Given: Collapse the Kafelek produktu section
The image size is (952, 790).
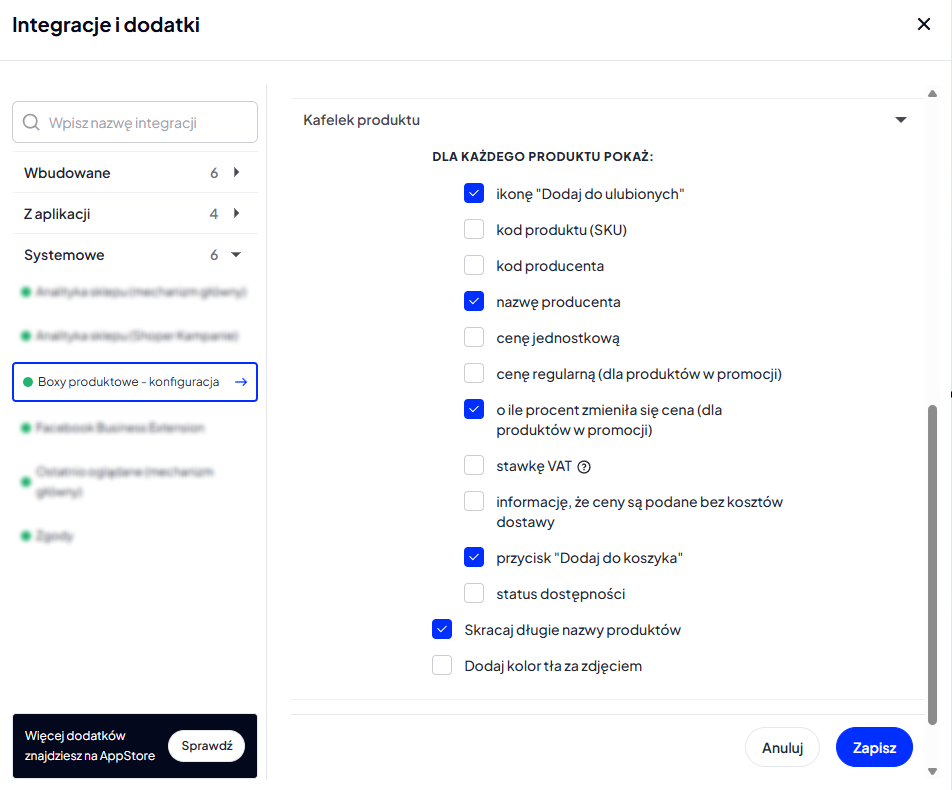Looking at the screenshot, I should [x=901, y=120].
